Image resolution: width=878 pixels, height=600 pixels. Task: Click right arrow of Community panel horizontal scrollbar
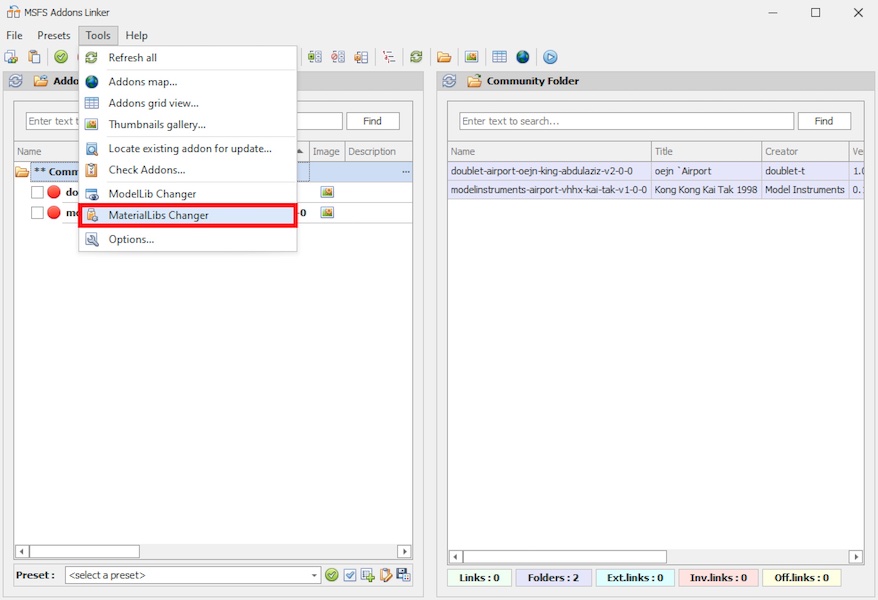click(856, 556)
